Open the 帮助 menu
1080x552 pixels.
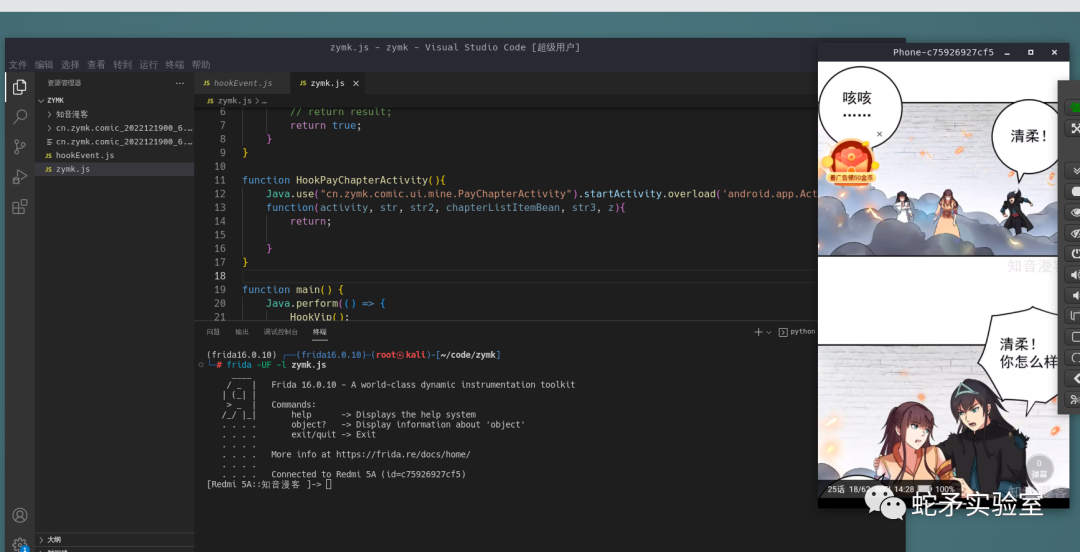[x=201, y=65]
